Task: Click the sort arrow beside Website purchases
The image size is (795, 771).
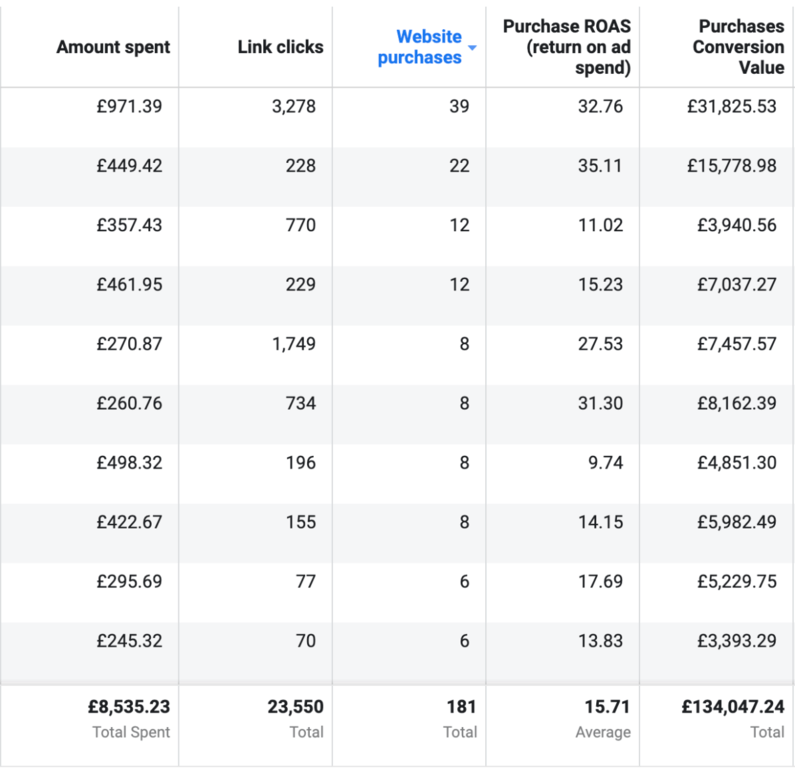Action: [472, 49]
